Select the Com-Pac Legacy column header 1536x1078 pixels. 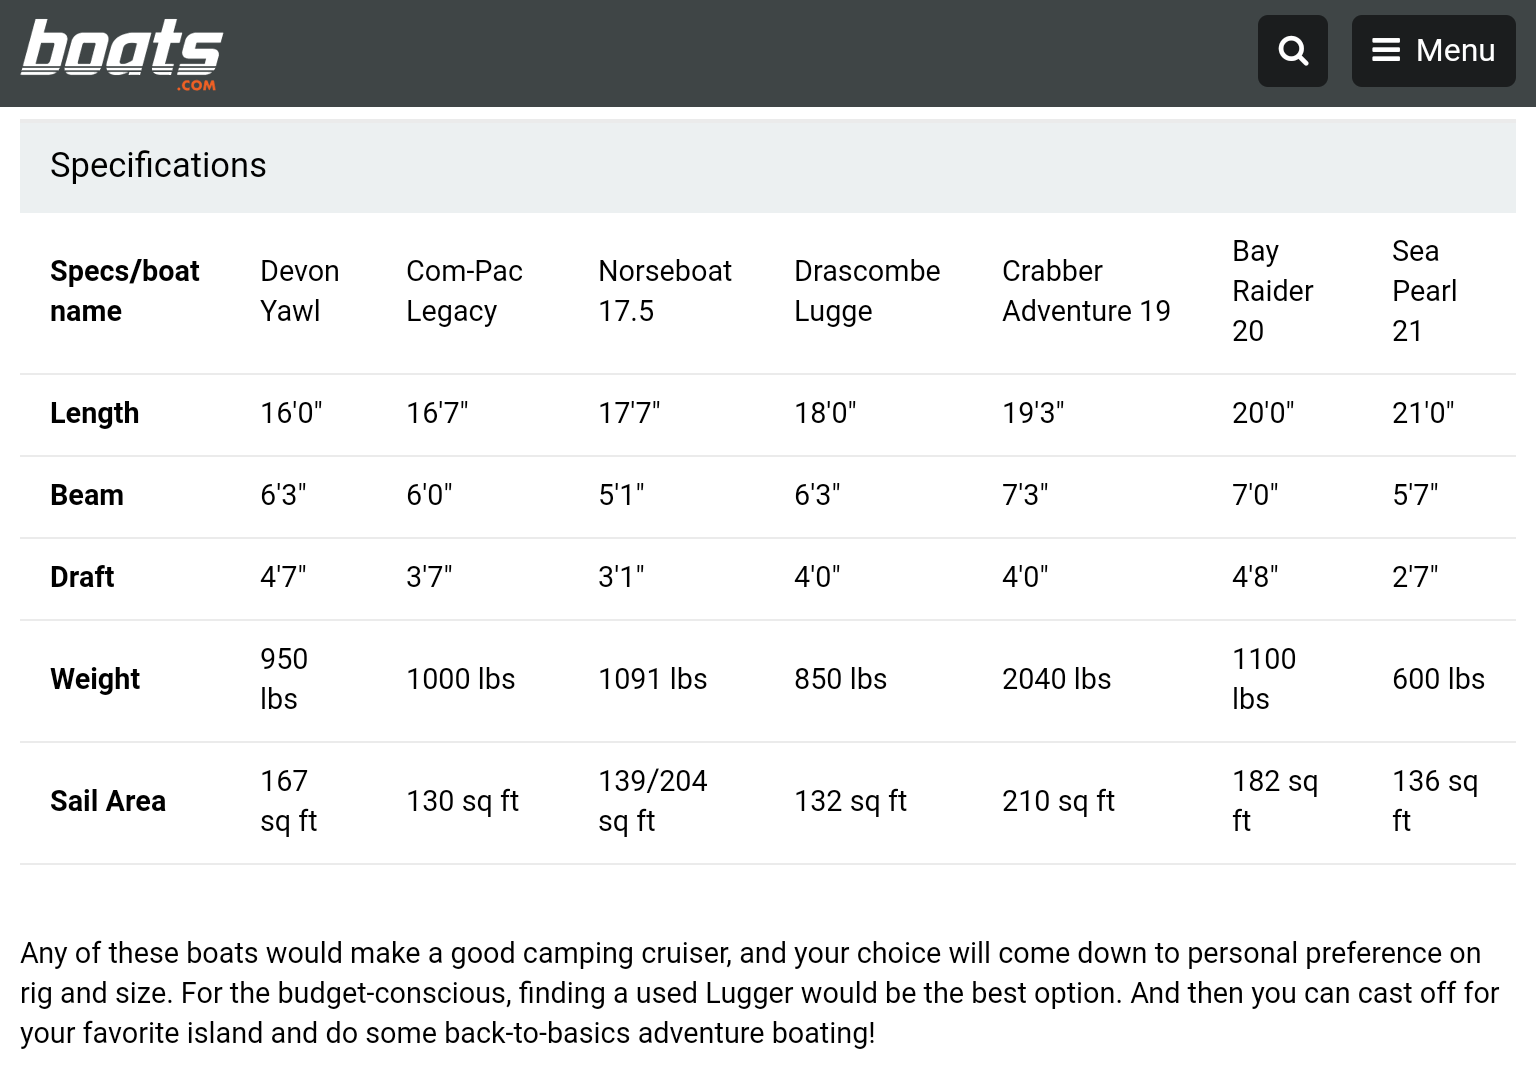464,291
